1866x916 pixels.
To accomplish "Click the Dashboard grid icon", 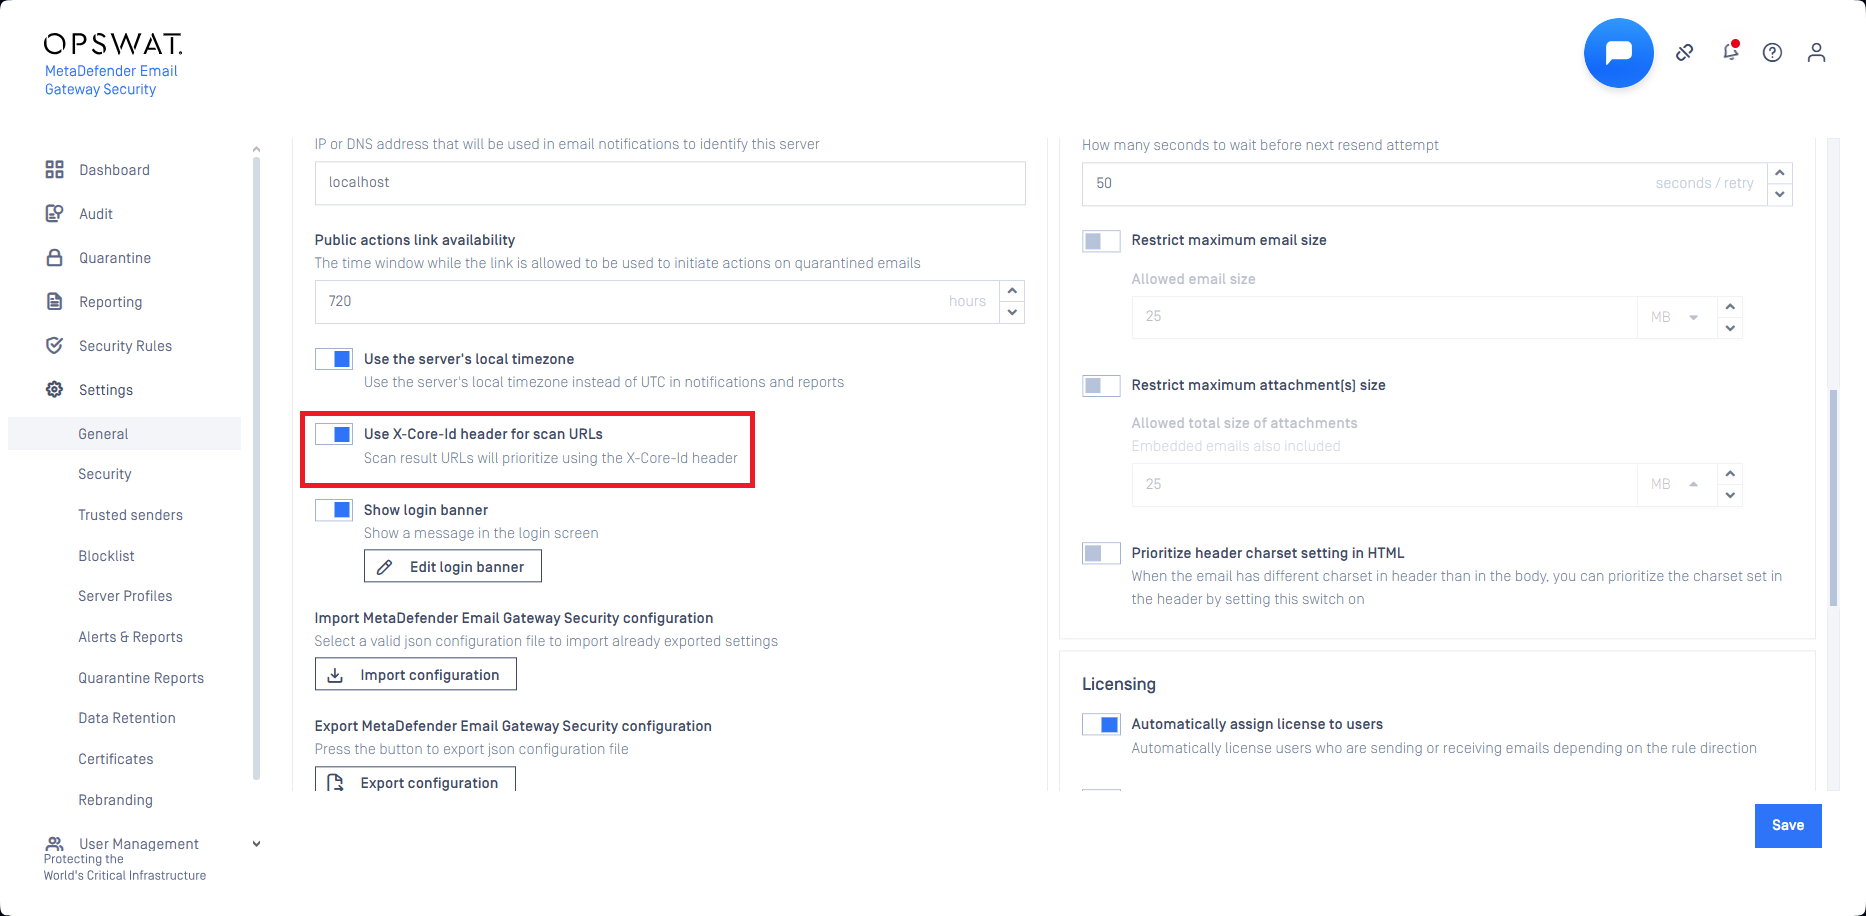I will 55,170.
